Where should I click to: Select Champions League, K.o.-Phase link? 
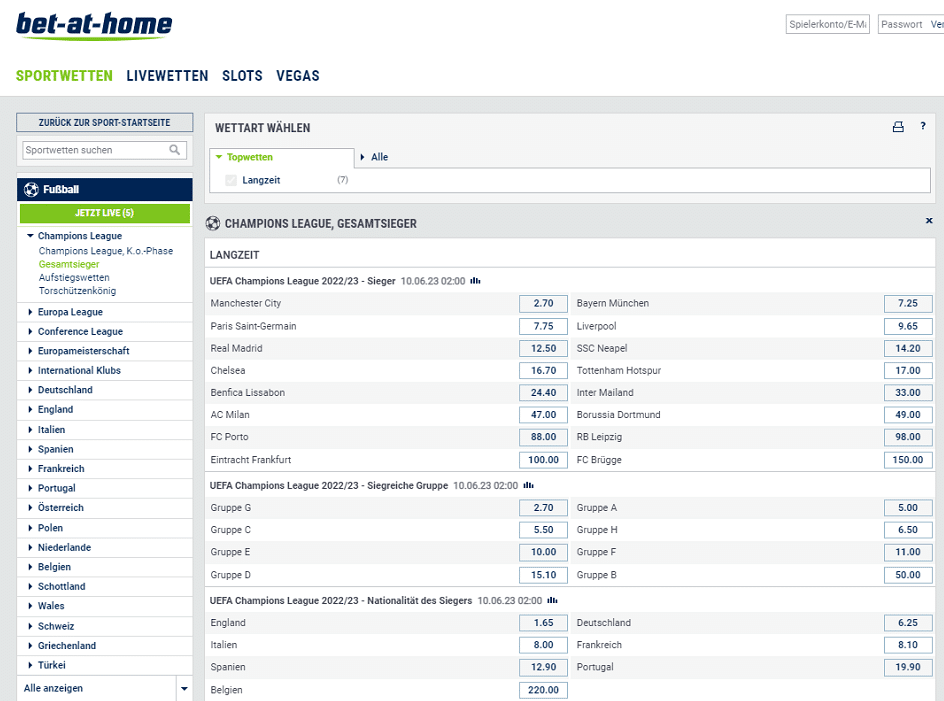pos(106,251)
